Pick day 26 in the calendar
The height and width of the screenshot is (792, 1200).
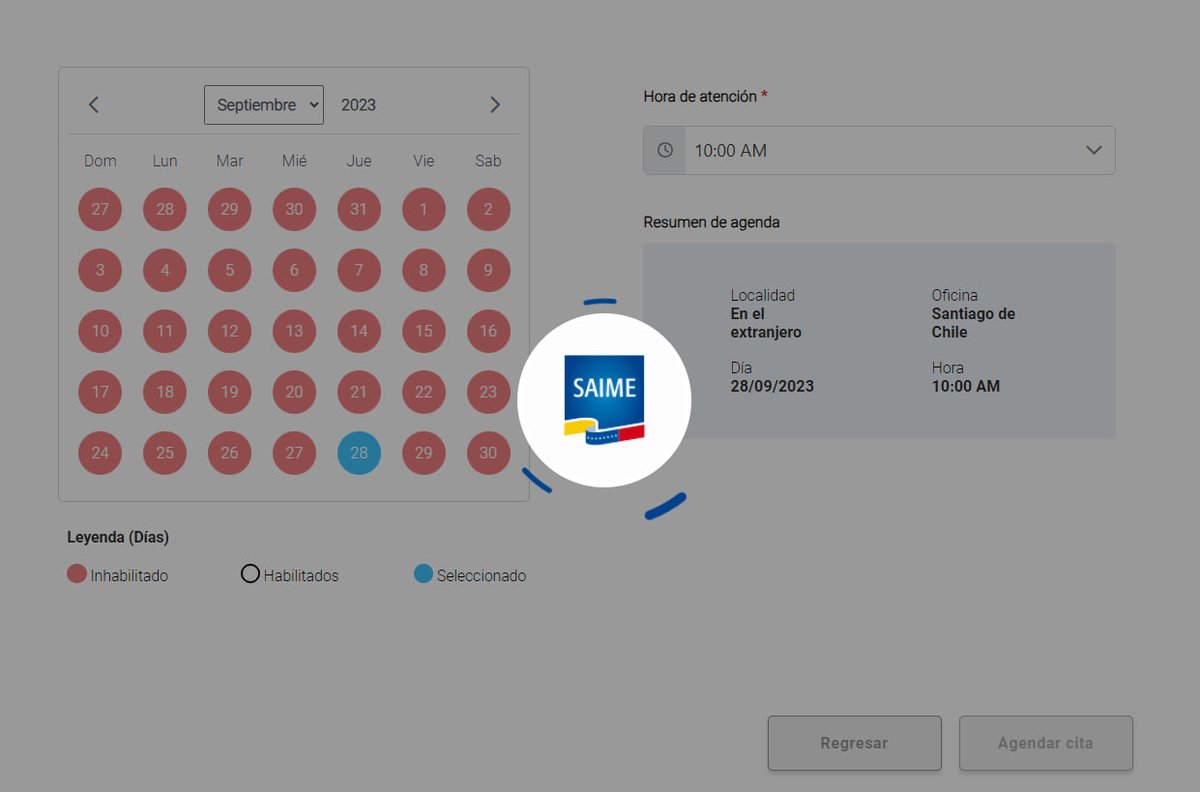(x=230, y=452)
